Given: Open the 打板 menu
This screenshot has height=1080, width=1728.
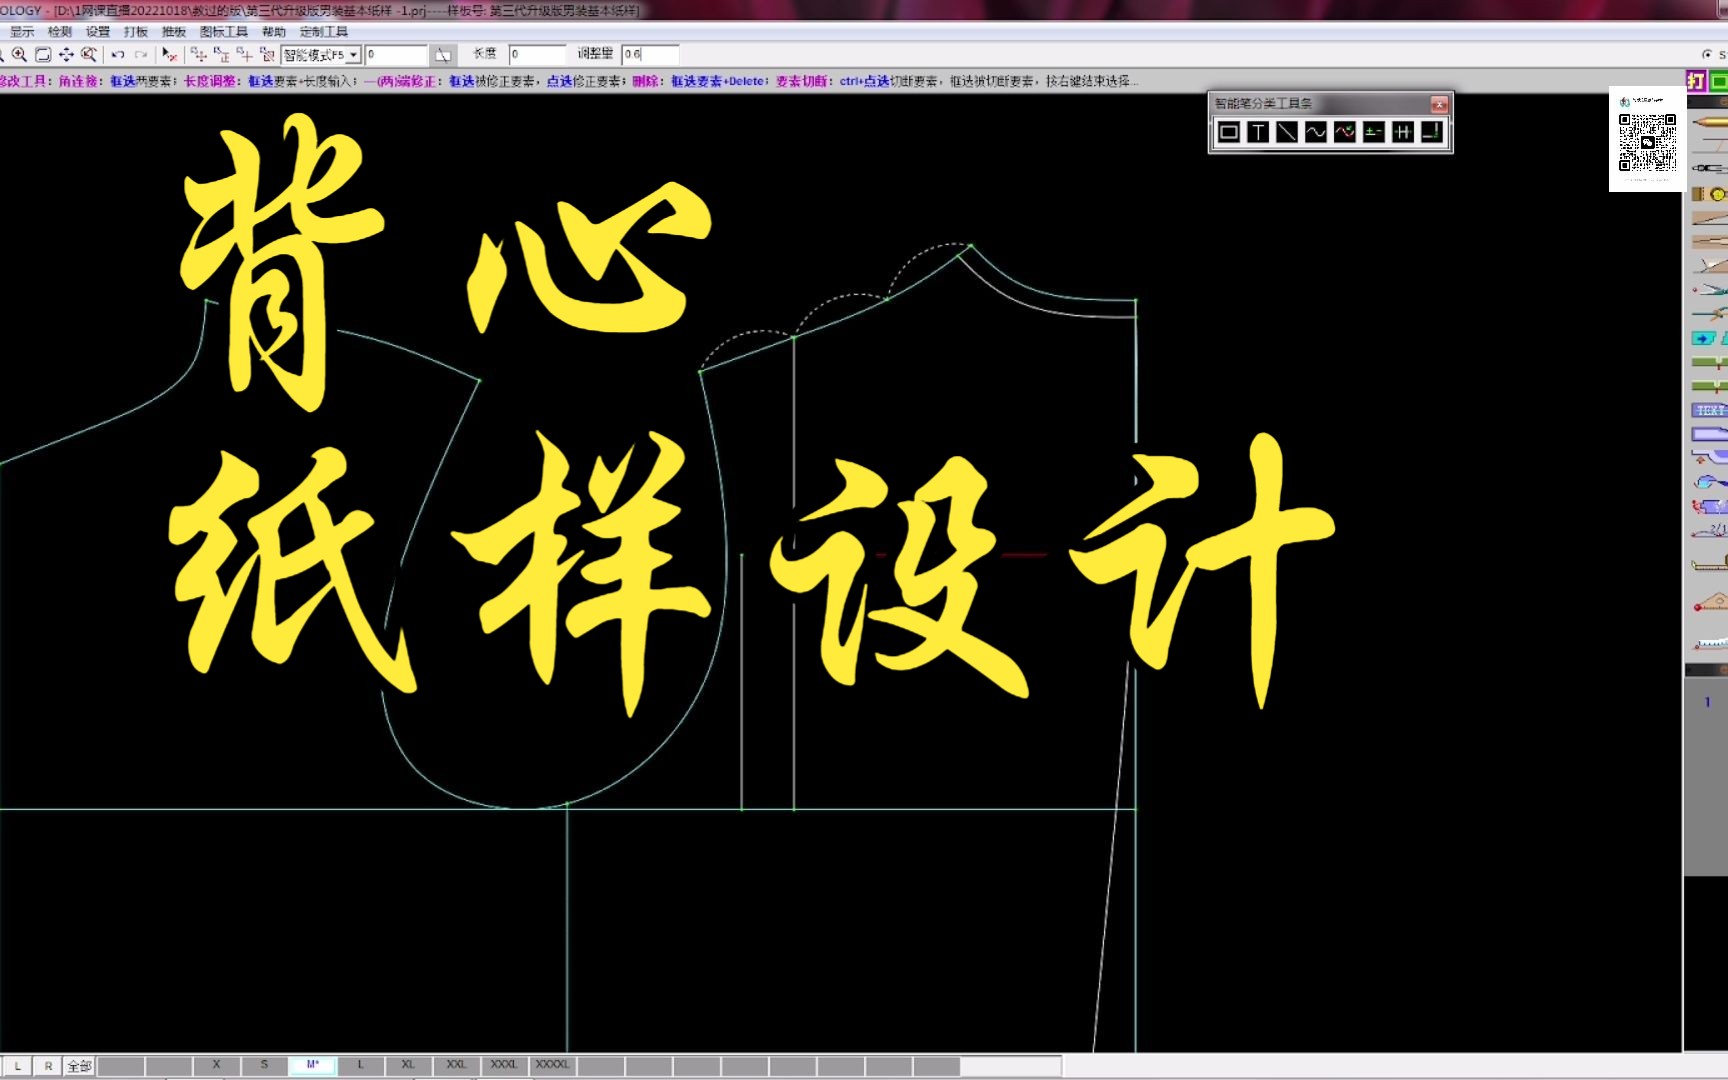Looking at the screenshot, I should pos(136,32).
